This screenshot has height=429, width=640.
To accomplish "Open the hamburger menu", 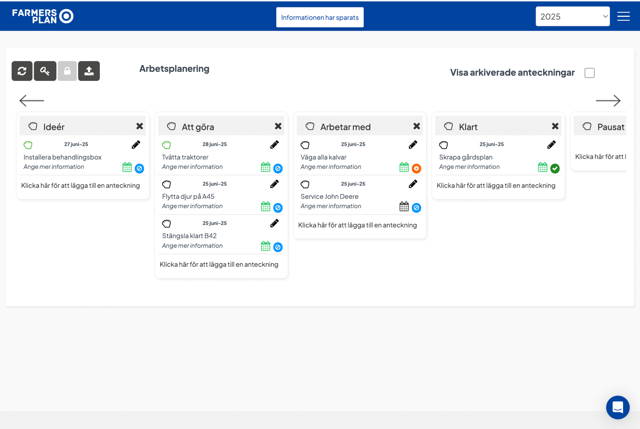I will (x=624, y=16).
